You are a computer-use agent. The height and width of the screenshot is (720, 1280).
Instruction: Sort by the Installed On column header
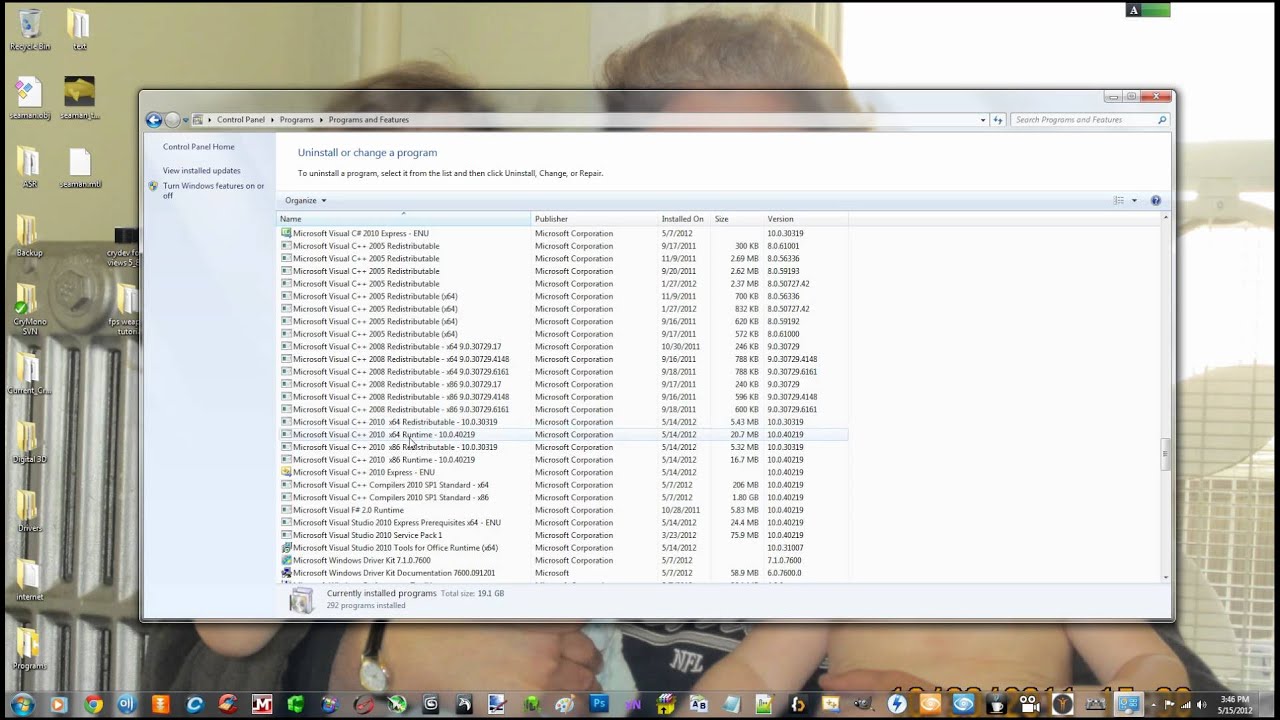coord(684,219)
